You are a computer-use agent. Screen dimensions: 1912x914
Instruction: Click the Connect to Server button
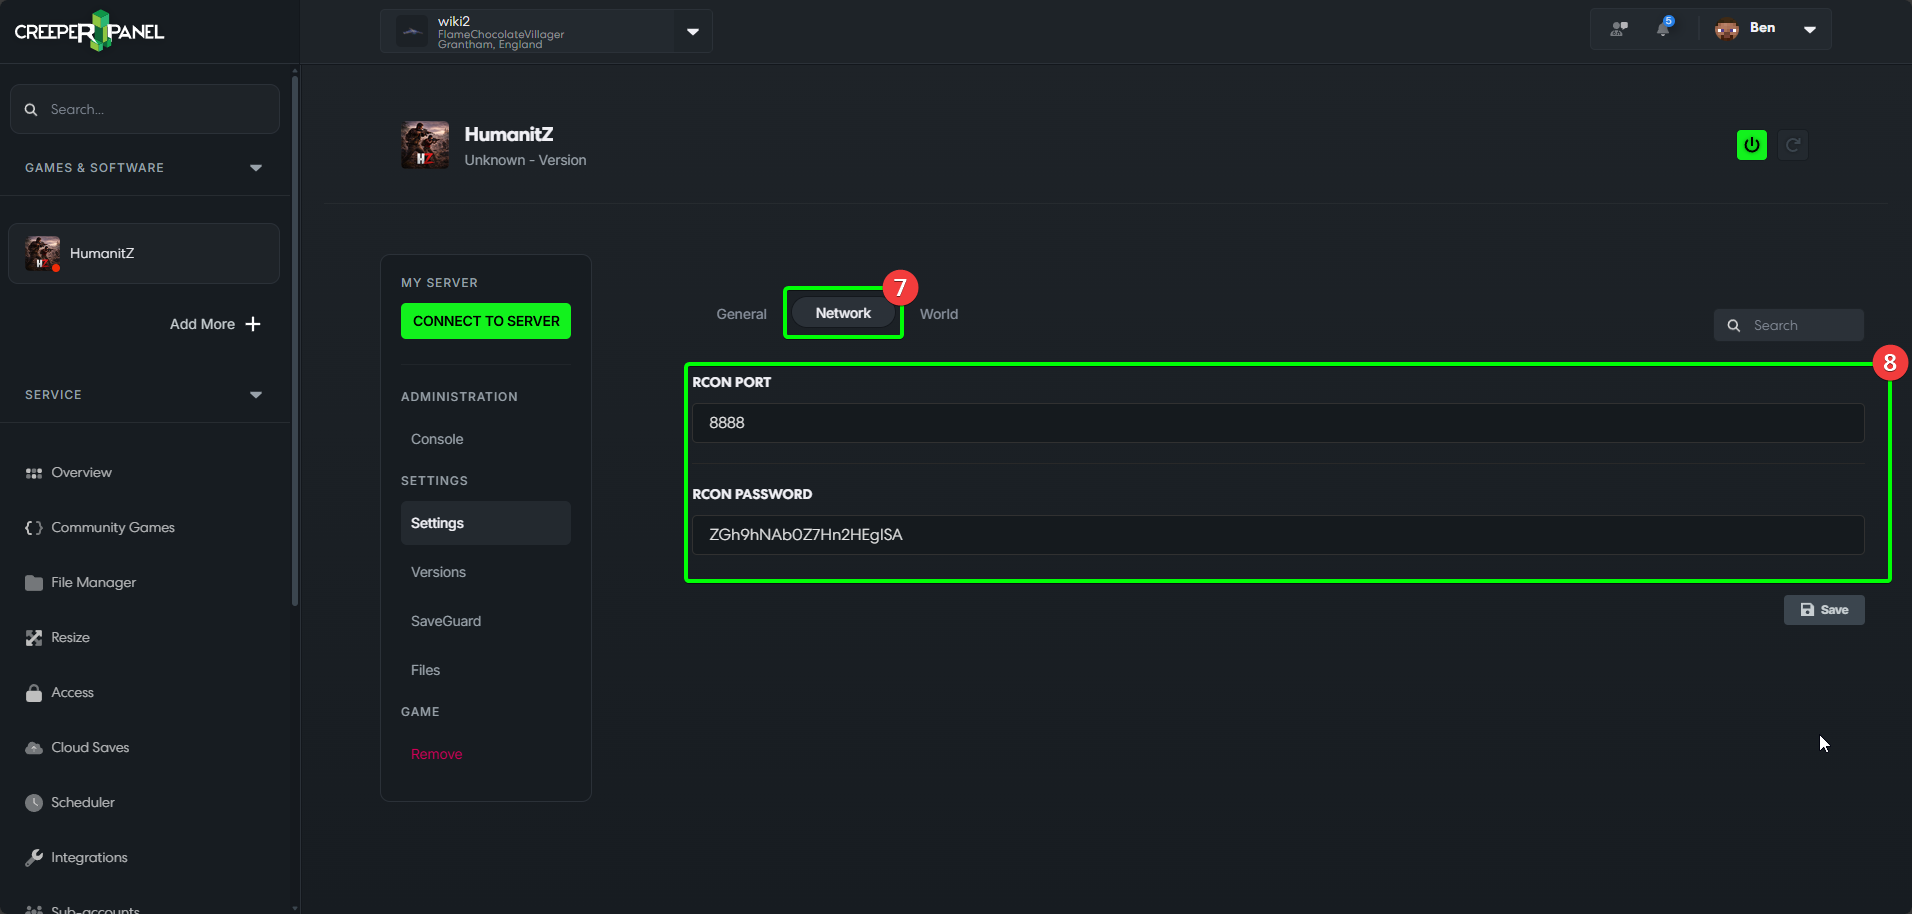tap(486, 321)
